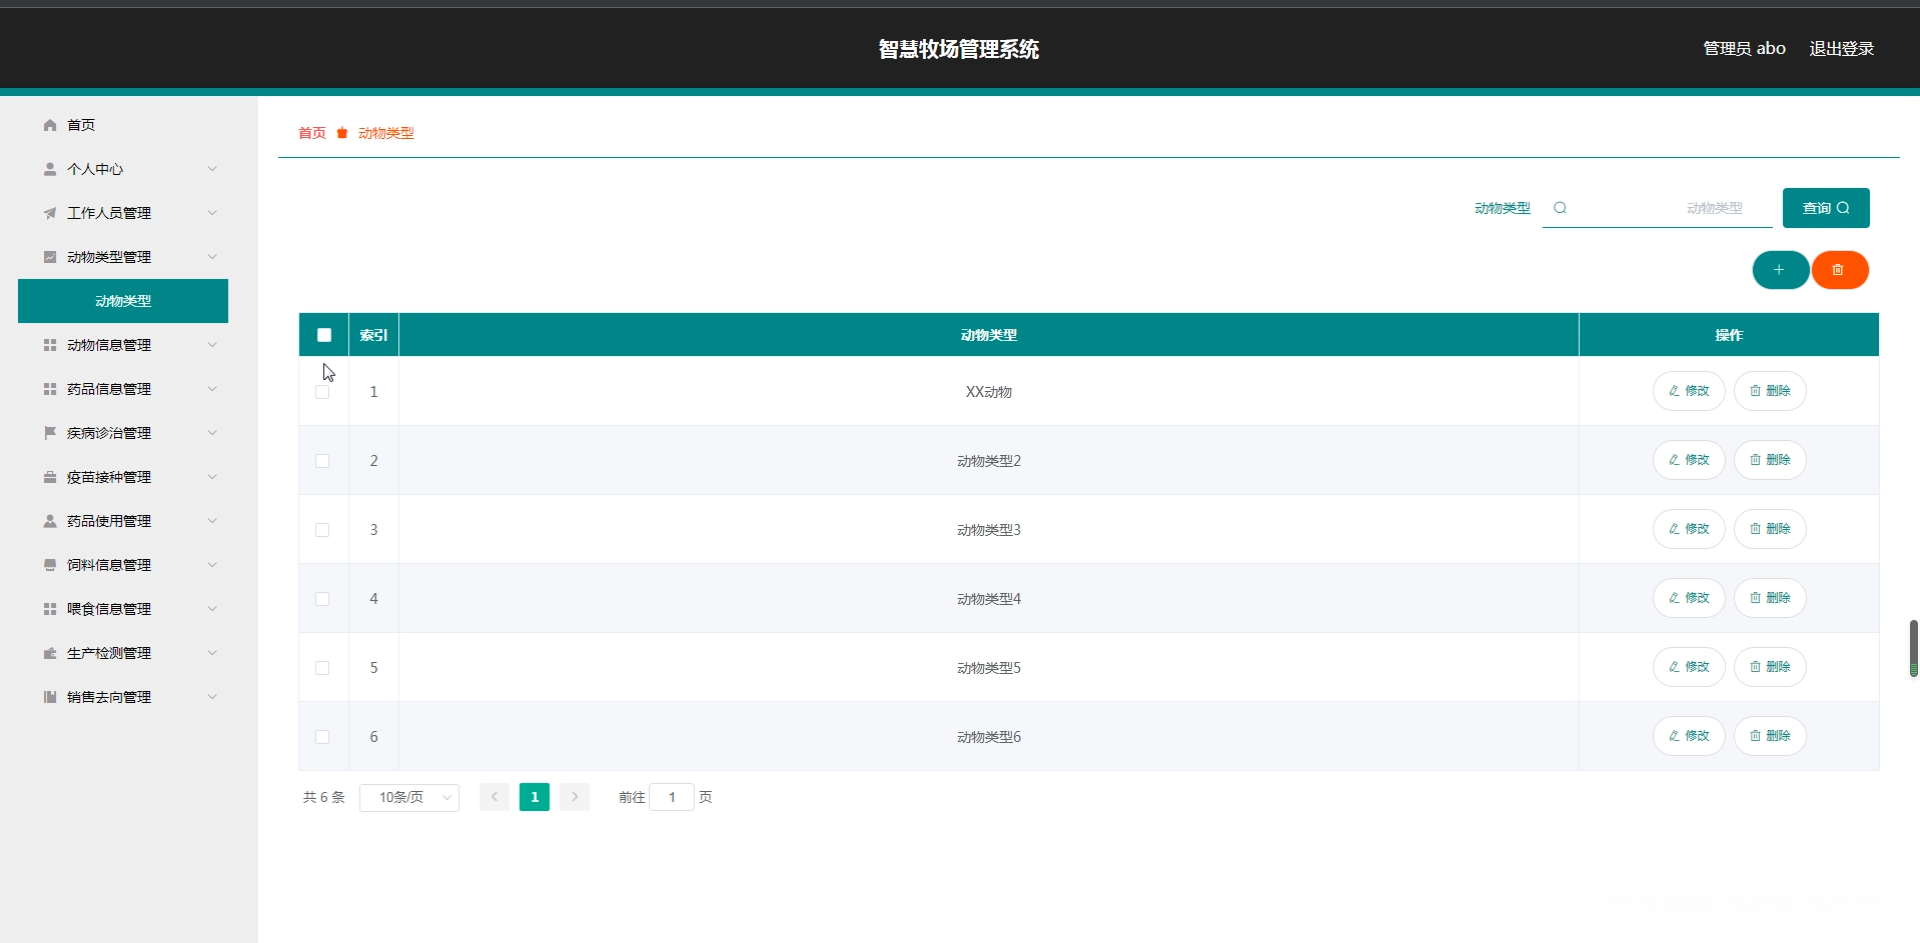Check the checkbox for row 动物类型5

click(322, 668)
